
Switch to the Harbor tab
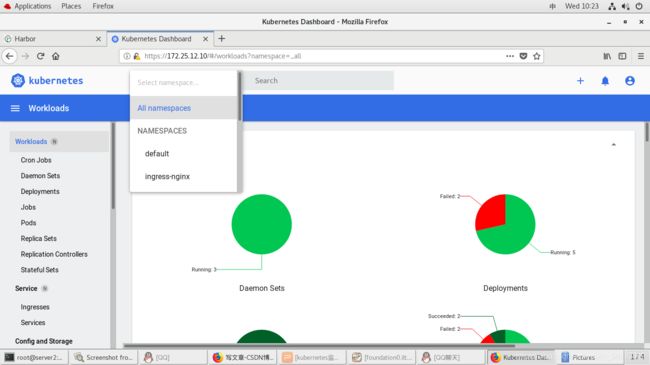(x=53, y=39)
